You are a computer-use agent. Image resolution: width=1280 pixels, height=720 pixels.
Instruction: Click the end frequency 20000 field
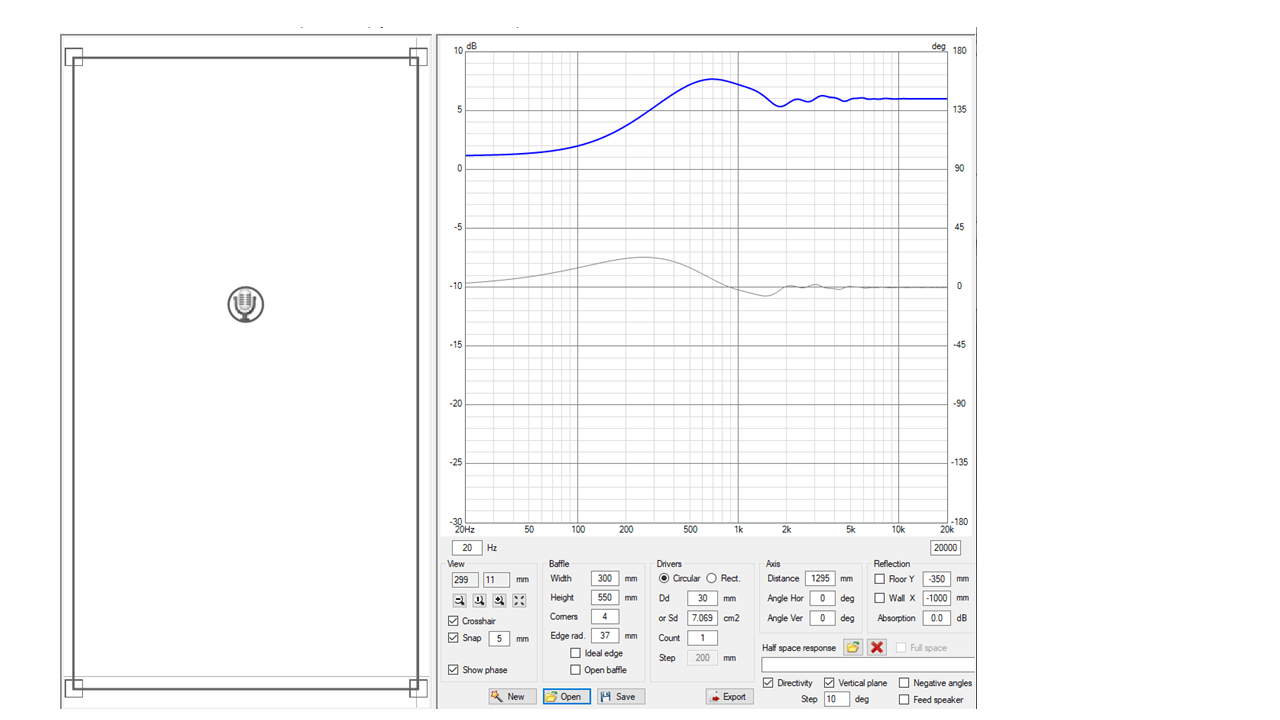[x=945, y=548]
